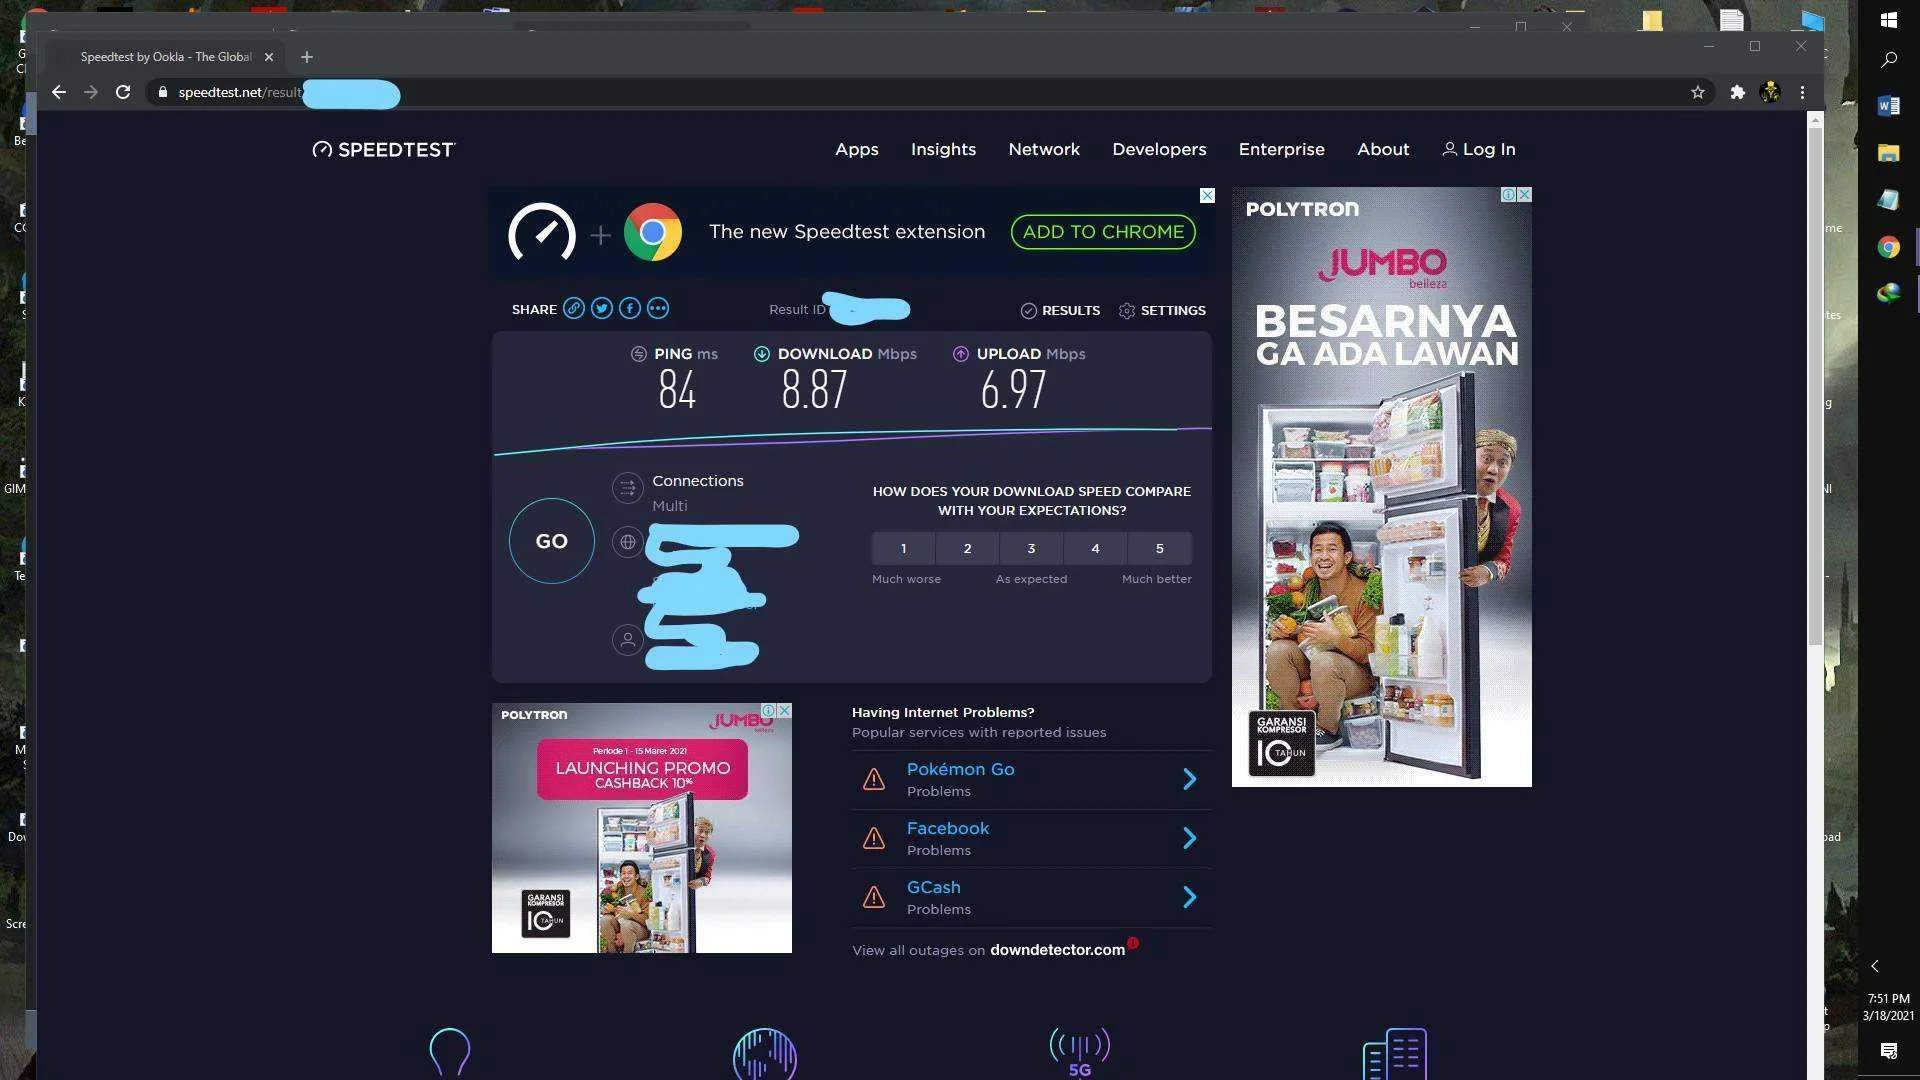Rate download speed 5 much better

pos(1160,548)
